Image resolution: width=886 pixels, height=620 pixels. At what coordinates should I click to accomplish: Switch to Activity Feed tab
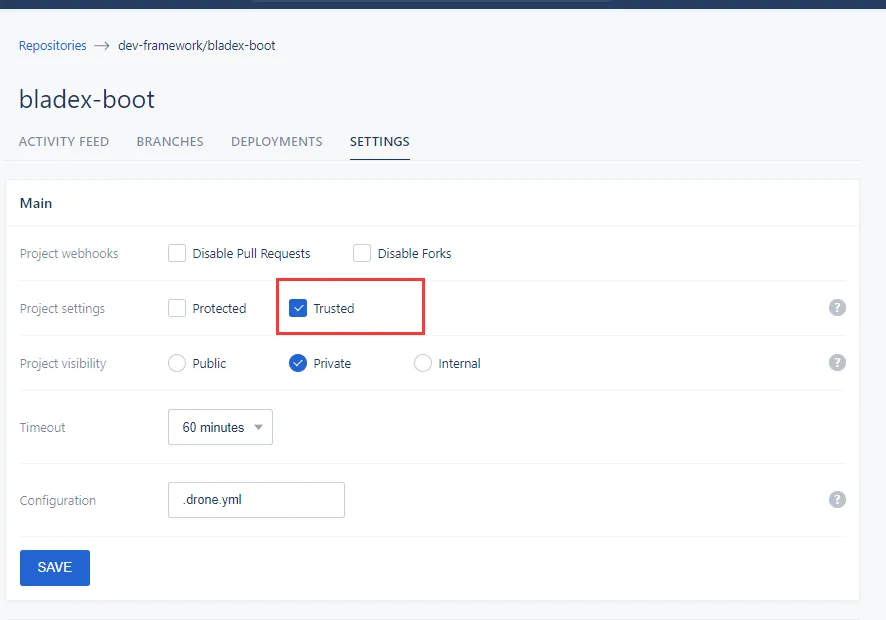click(64, 142)
